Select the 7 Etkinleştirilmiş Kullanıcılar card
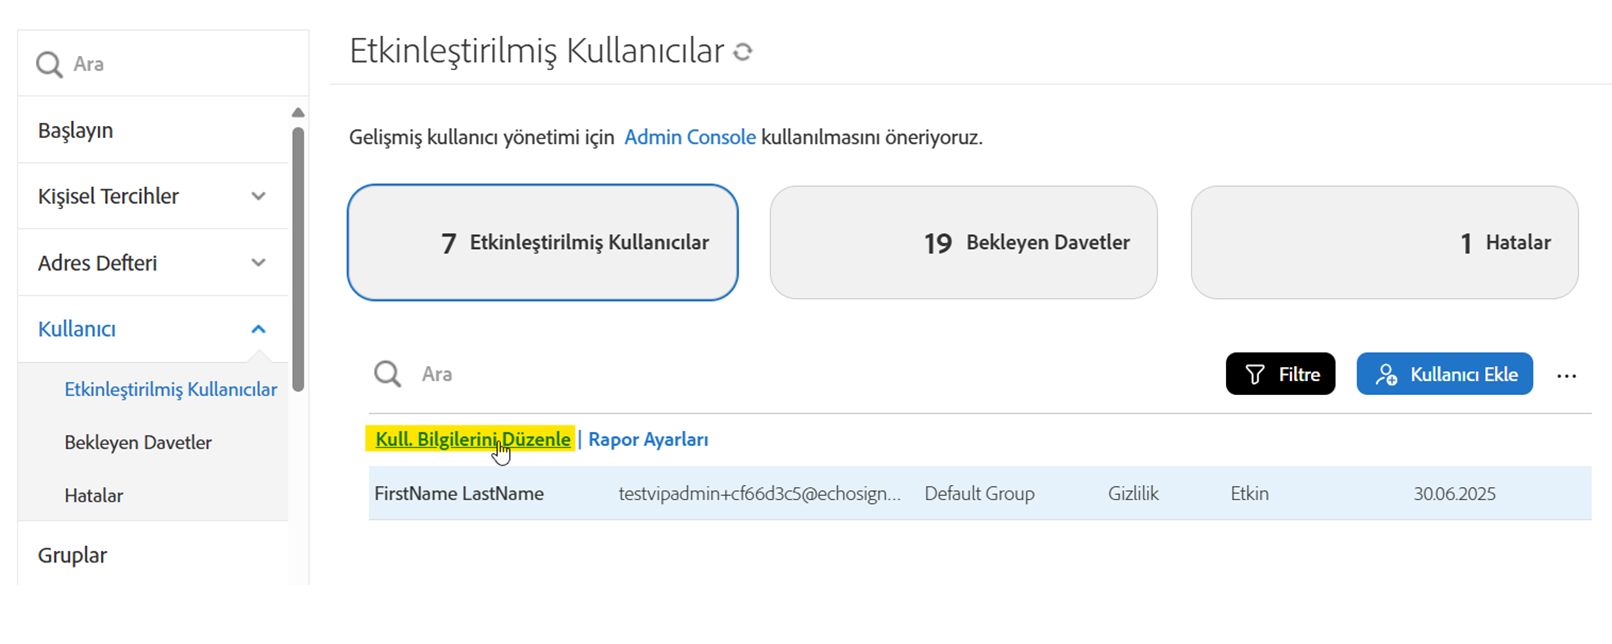The height and width of the screenshot is (644, 1612). (543, 243)
